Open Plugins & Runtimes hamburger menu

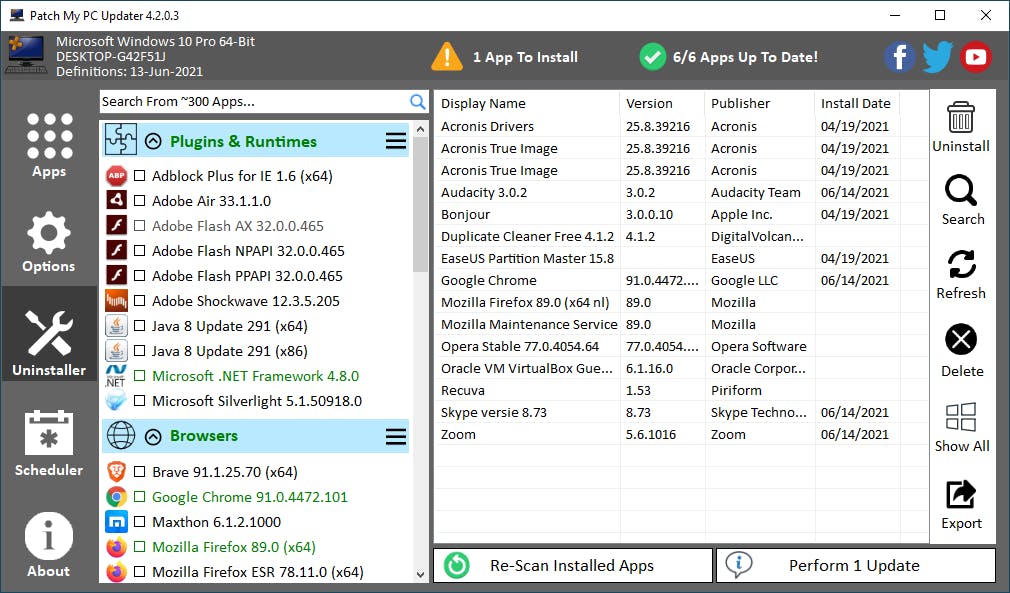(395, 141)
